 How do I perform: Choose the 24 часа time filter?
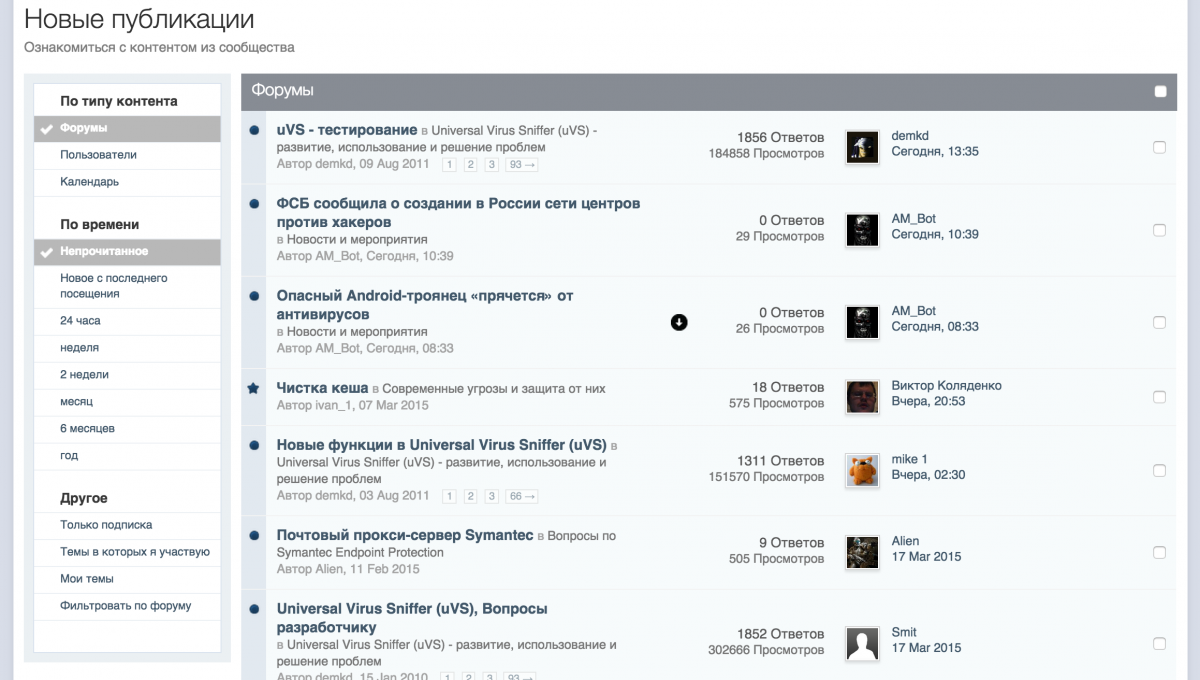point(80,321)
